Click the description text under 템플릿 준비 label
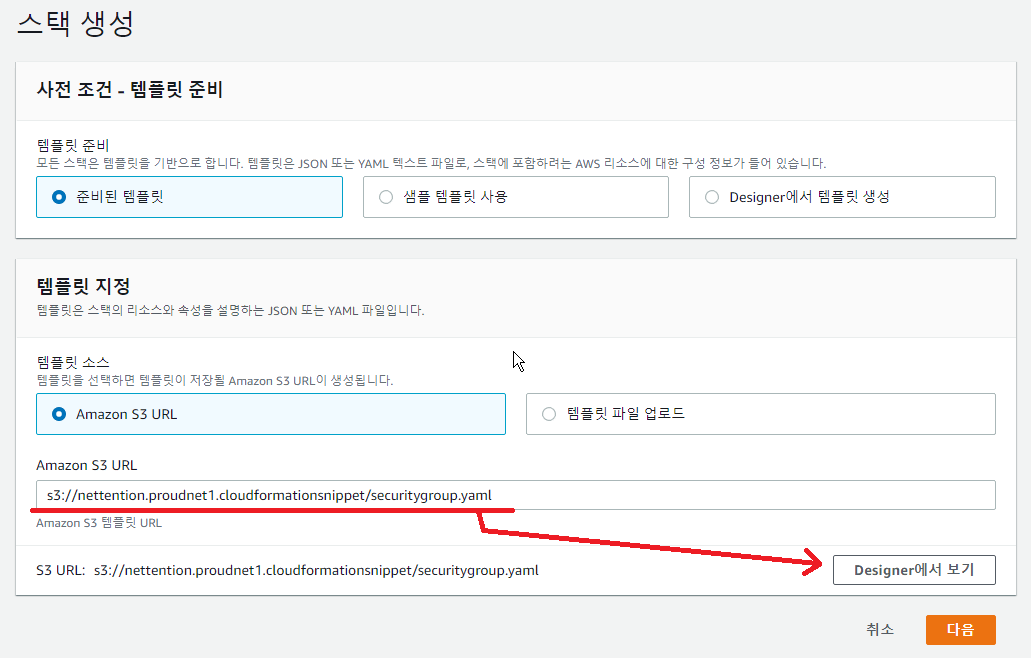Screen dimensions: 1031x658 coord(430,162)
